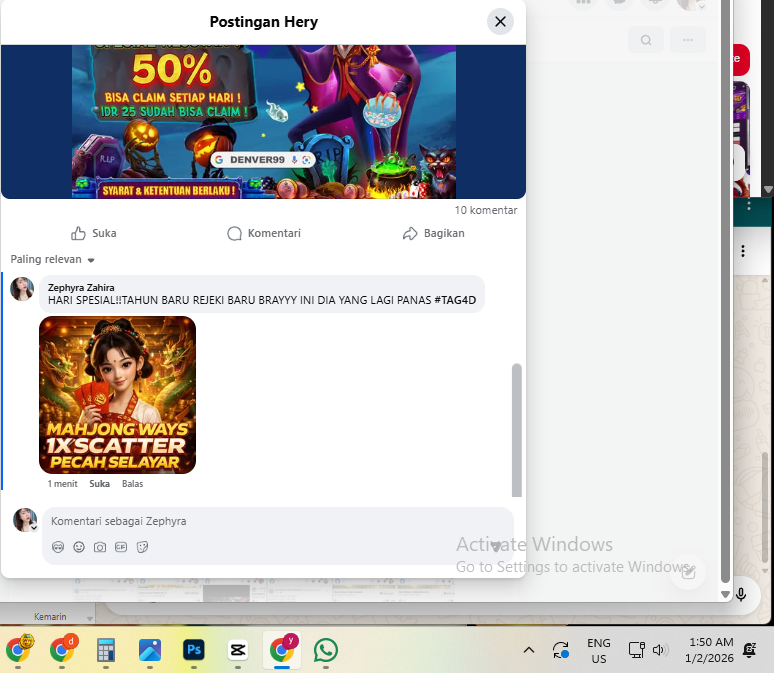Like the post with Suka button
774x673 pixels.
point(94,233)
